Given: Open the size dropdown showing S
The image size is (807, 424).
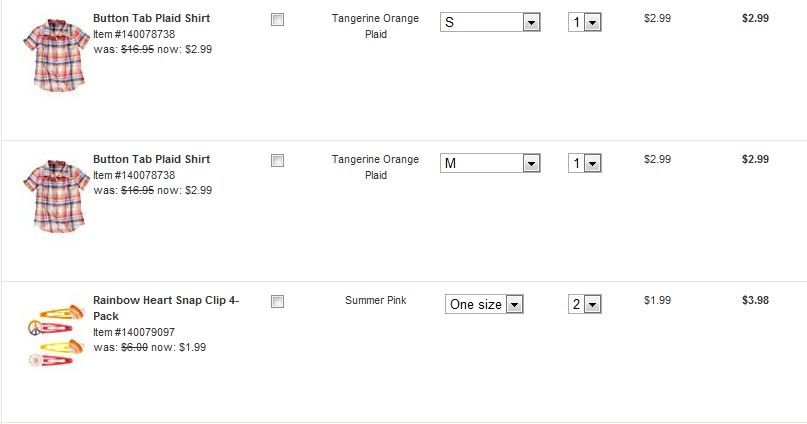Looking at the screenshot, I should [x=490, y=22].
